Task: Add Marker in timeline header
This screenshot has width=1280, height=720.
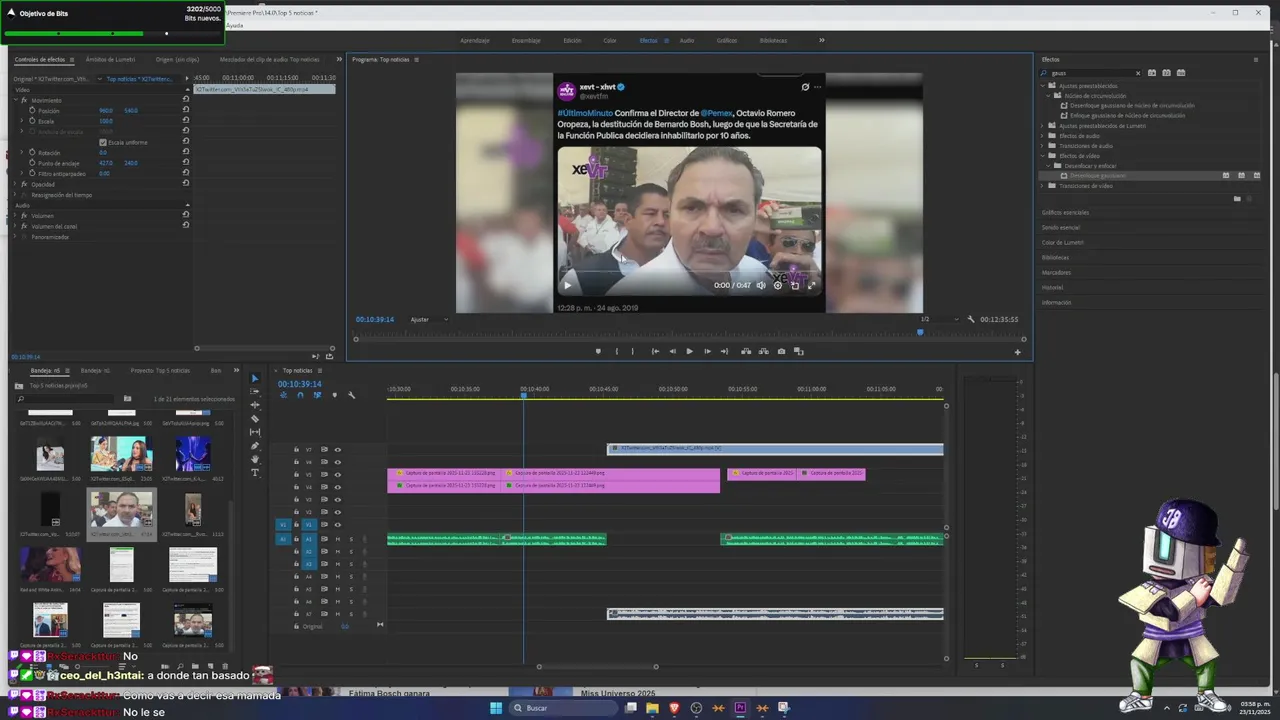Action: [x=334, y=395]
